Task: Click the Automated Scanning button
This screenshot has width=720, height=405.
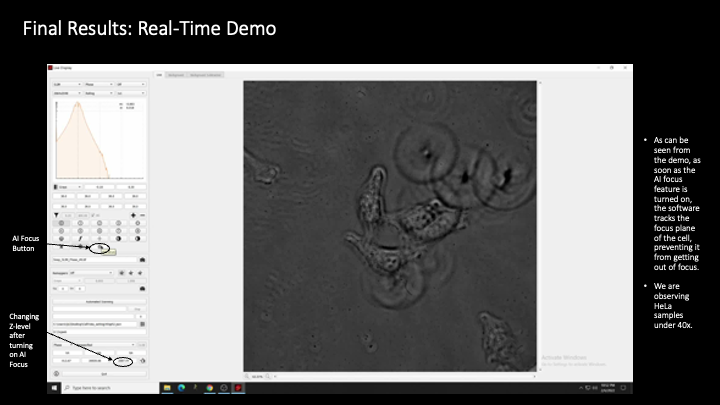Action: pos(98,300)
